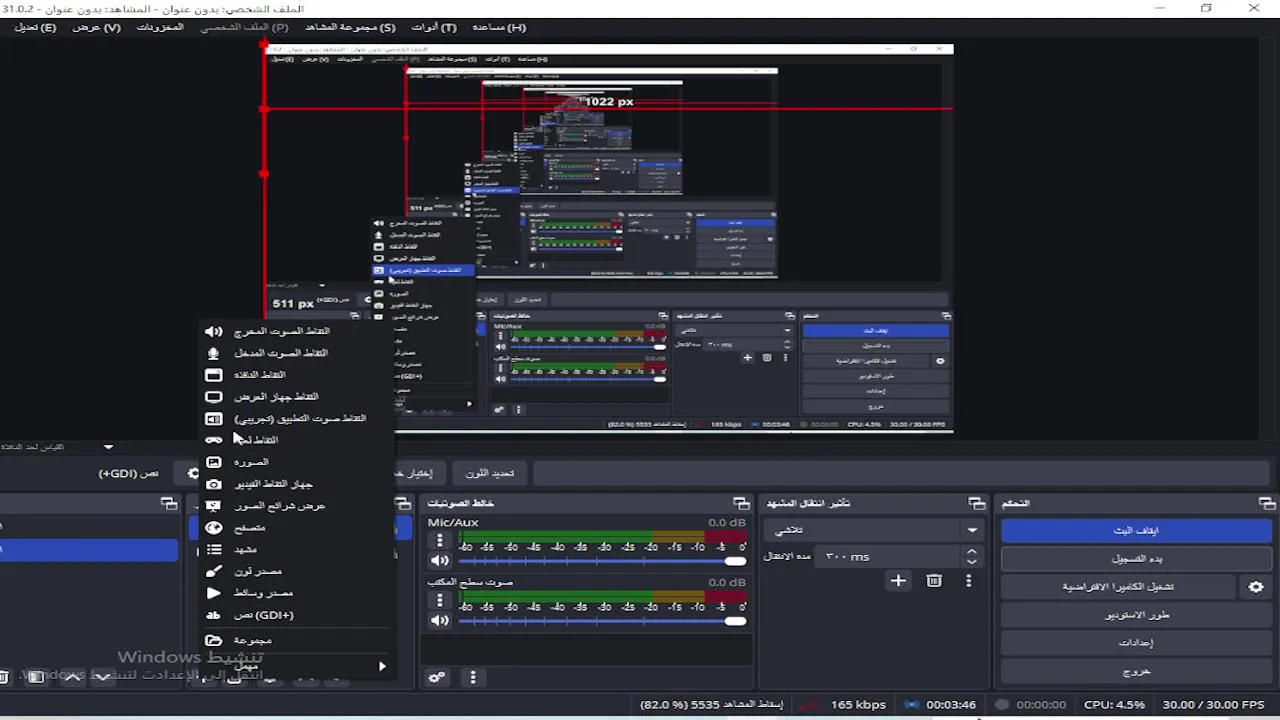Viewport: 1280px width, 720px height.
Task: Increase transition duration with up arrow
Action: pyautogui.click(x=971, y=551)
